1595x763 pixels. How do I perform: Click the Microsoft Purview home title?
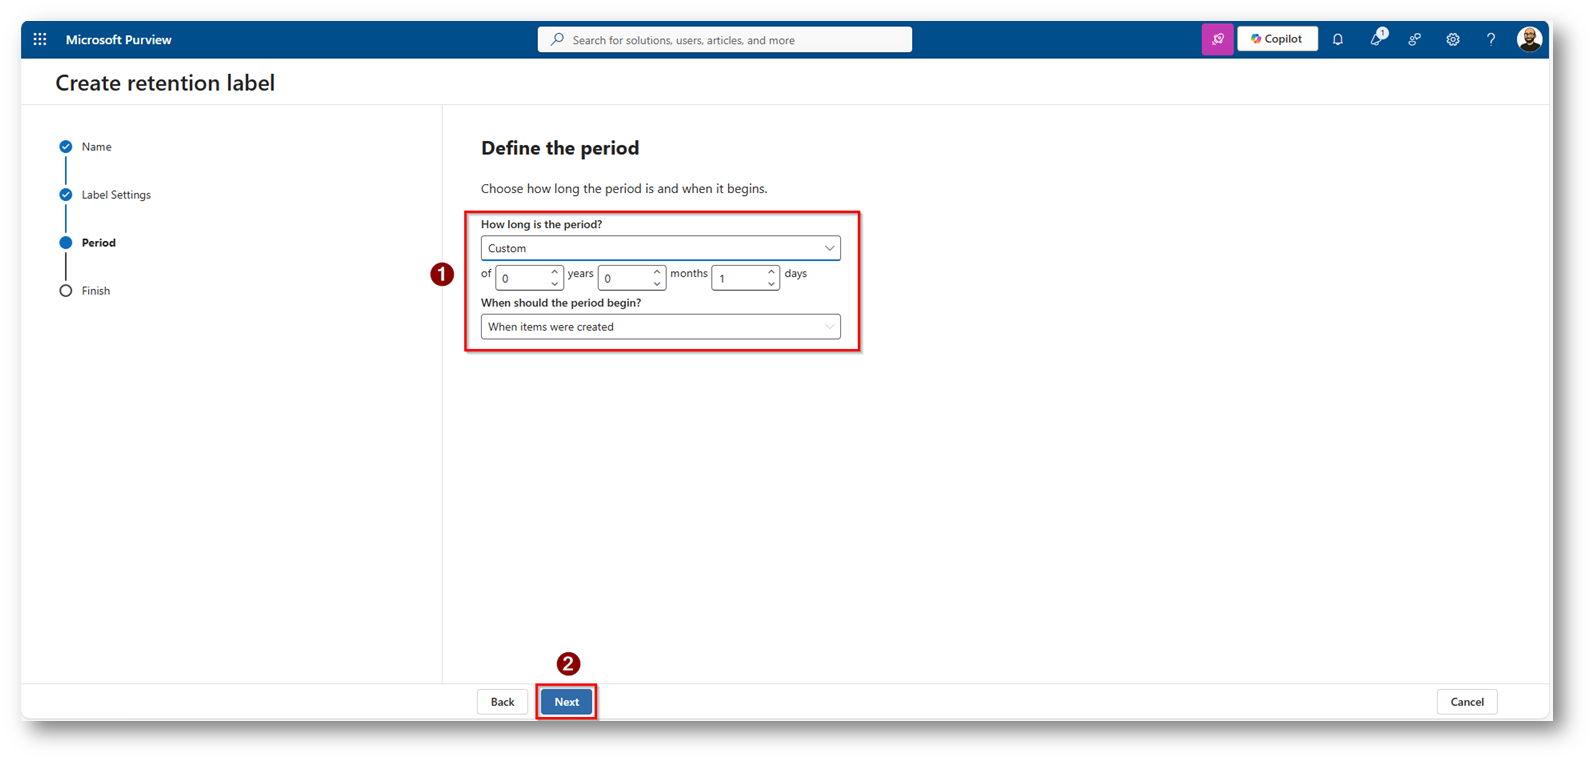tap(119, 39)
